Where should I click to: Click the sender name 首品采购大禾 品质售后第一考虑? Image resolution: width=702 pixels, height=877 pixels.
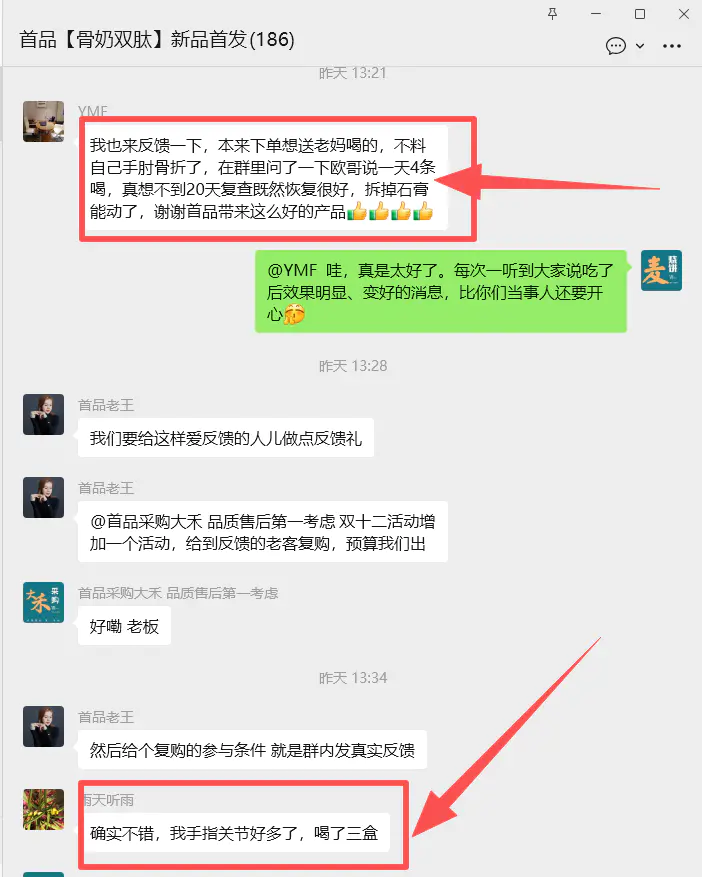[x=178, y=593]
